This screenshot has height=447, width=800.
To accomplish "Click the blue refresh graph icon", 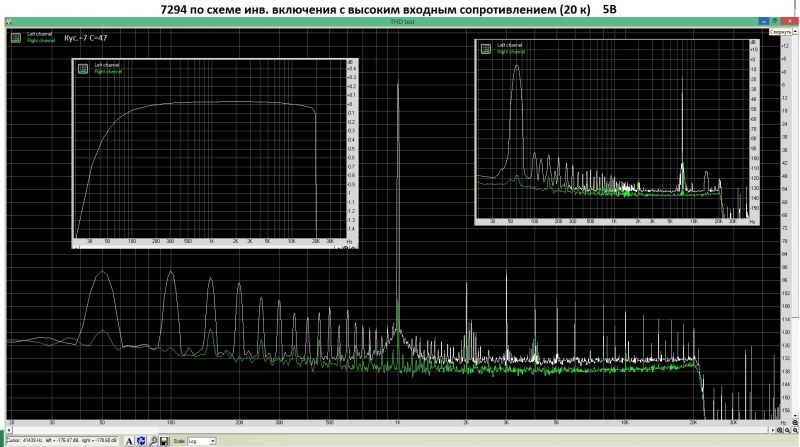I will [143, 440].
